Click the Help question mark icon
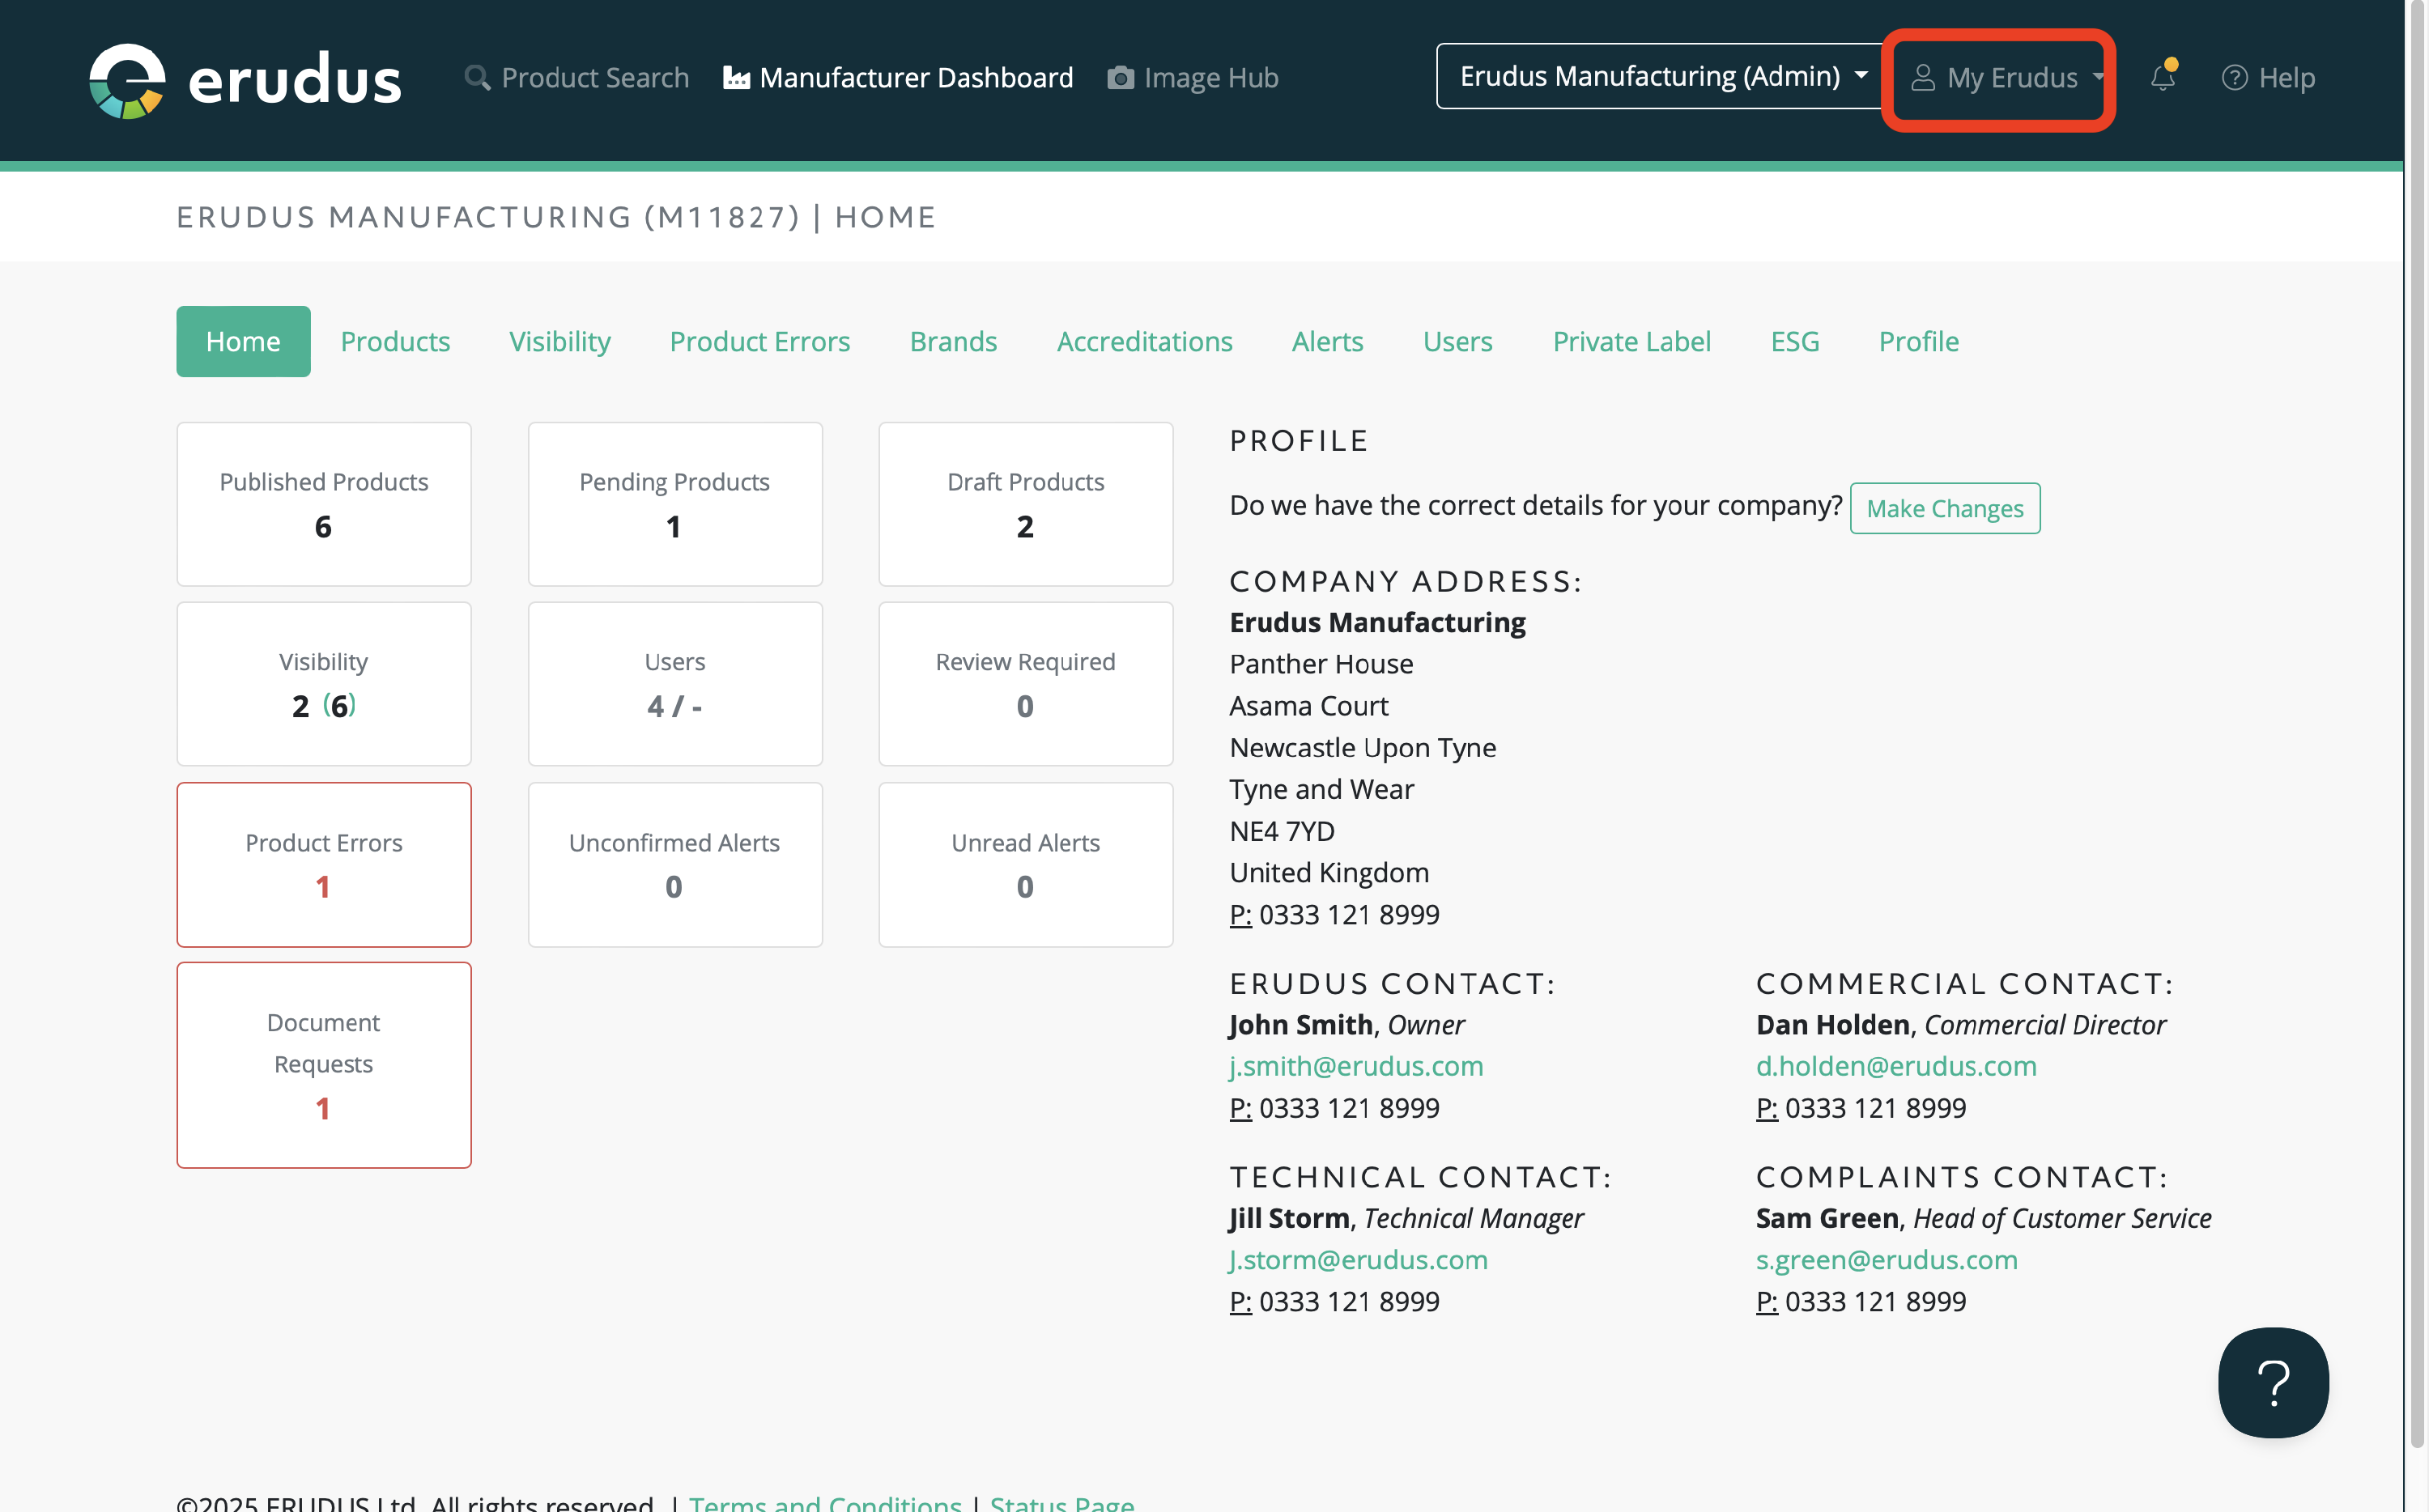2429x1512 pixels. (x=2234, y=77)
